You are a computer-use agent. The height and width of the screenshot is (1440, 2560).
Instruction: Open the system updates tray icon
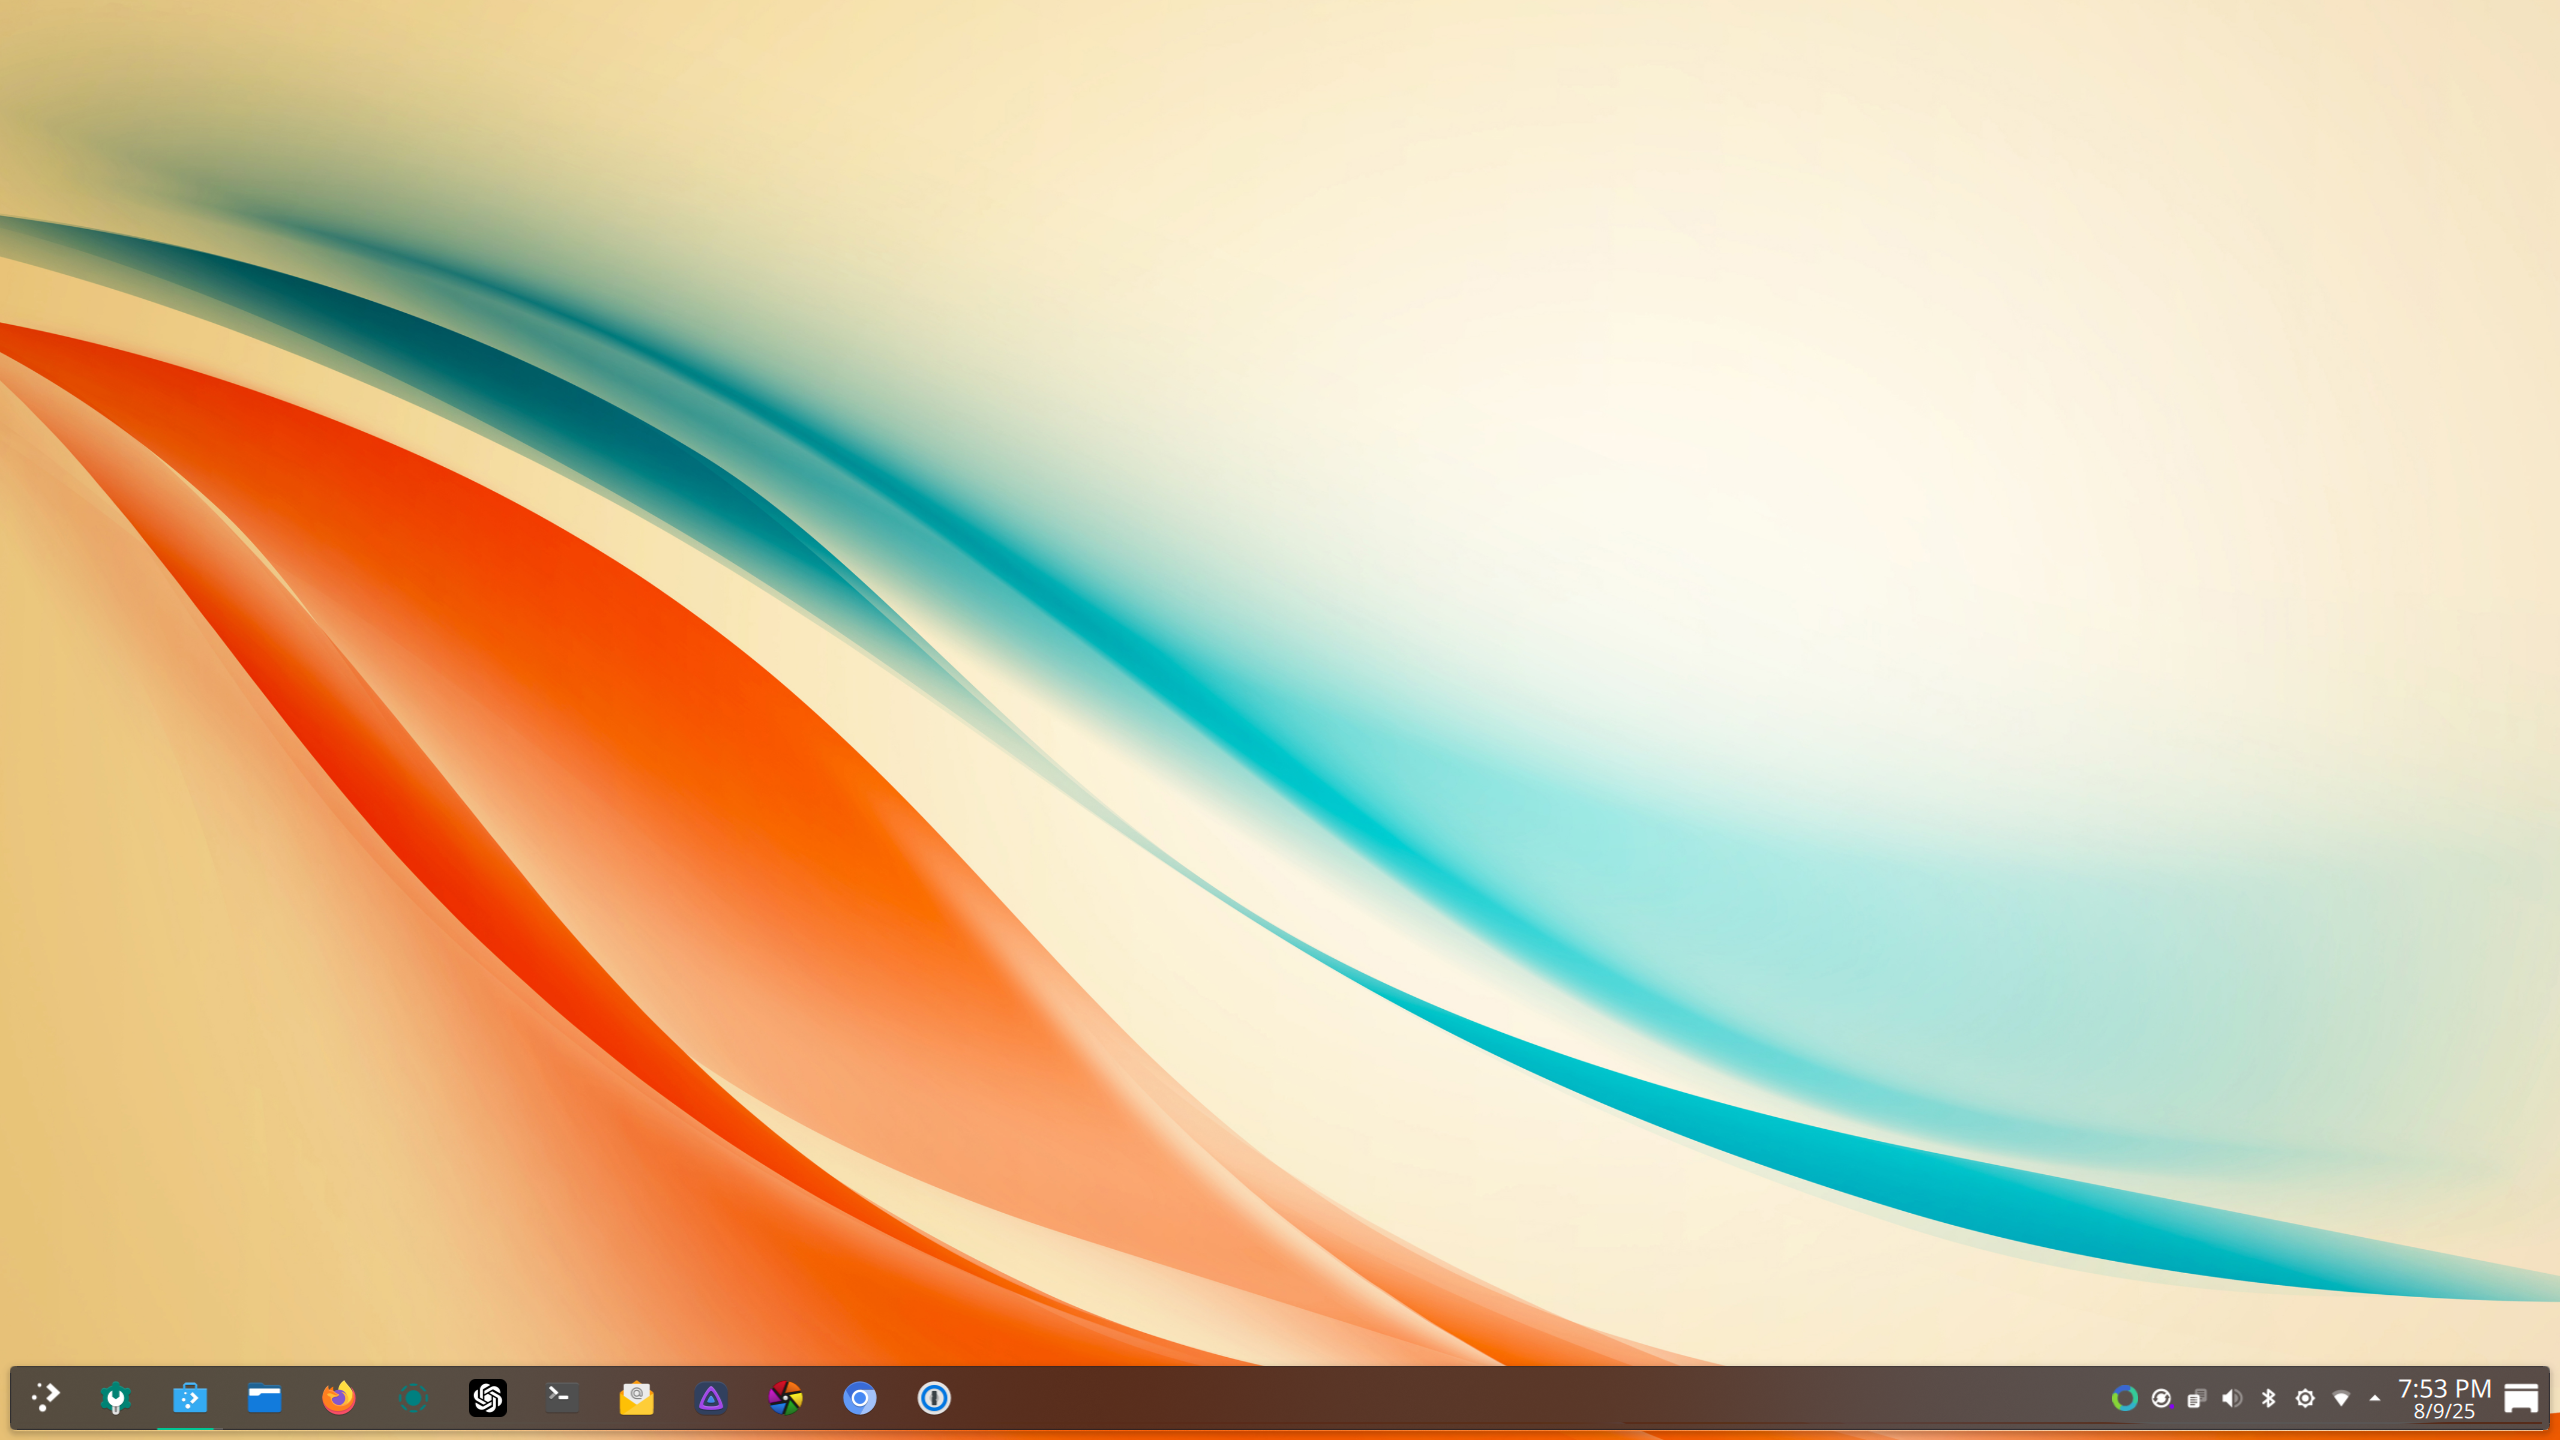click(2160, 1398)
